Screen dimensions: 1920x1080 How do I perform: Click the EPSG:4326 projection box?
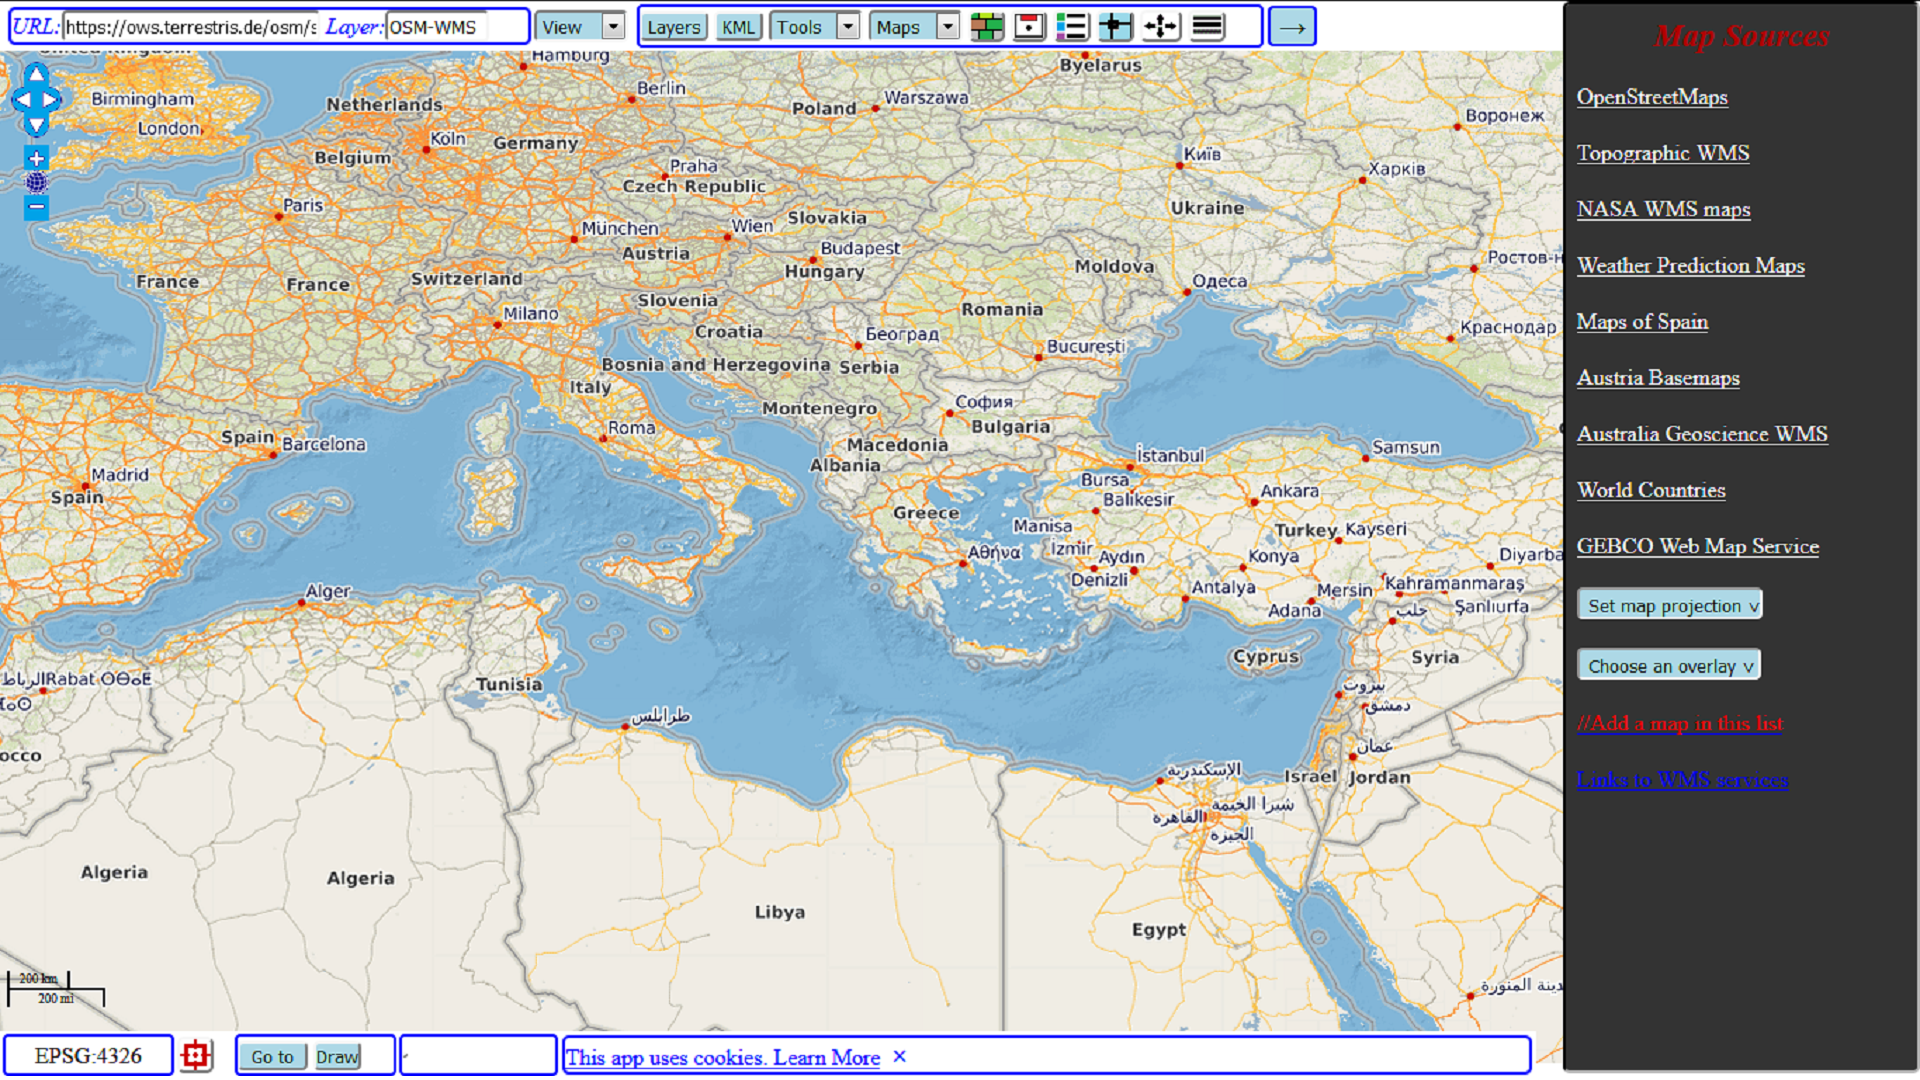pos(88,1055)
